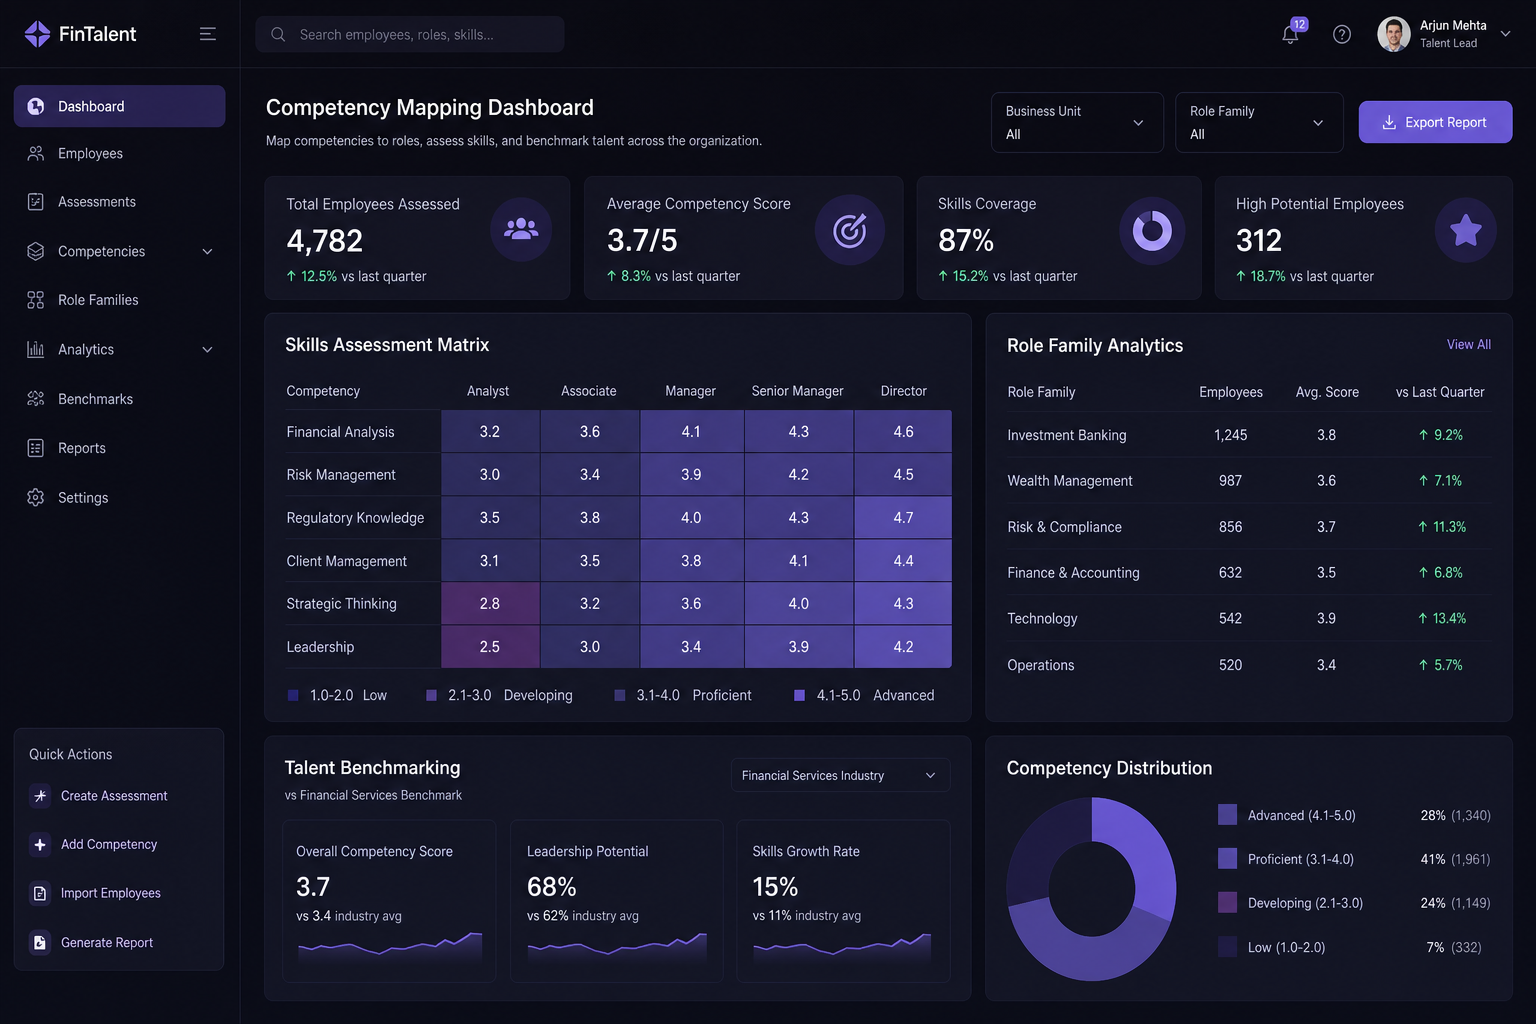Click the Analytics bar chart icon
This screenshot has height=1024, width=1536.
pos(36,350)
